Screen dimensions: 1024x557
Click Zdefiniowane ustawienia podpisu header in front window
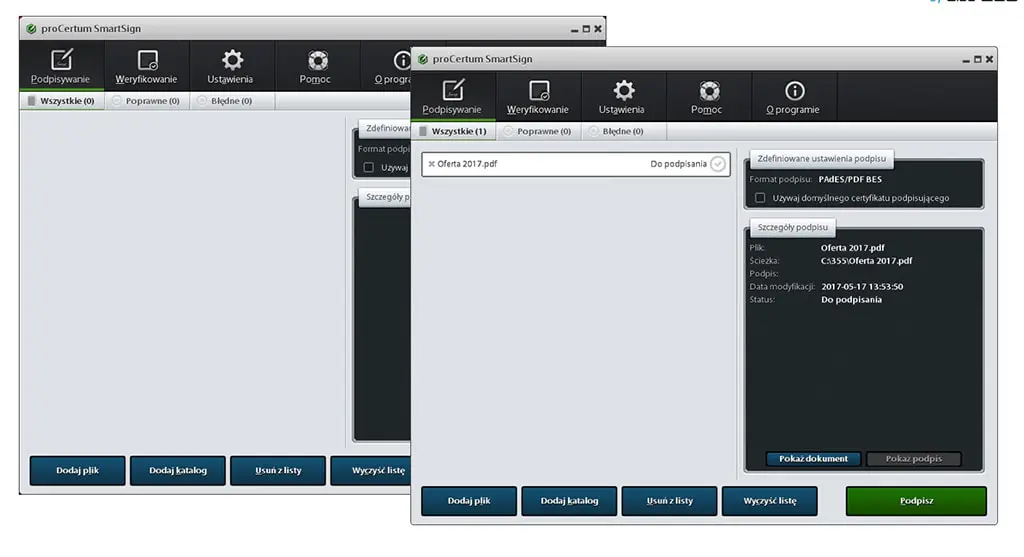[x=822, y=159]
